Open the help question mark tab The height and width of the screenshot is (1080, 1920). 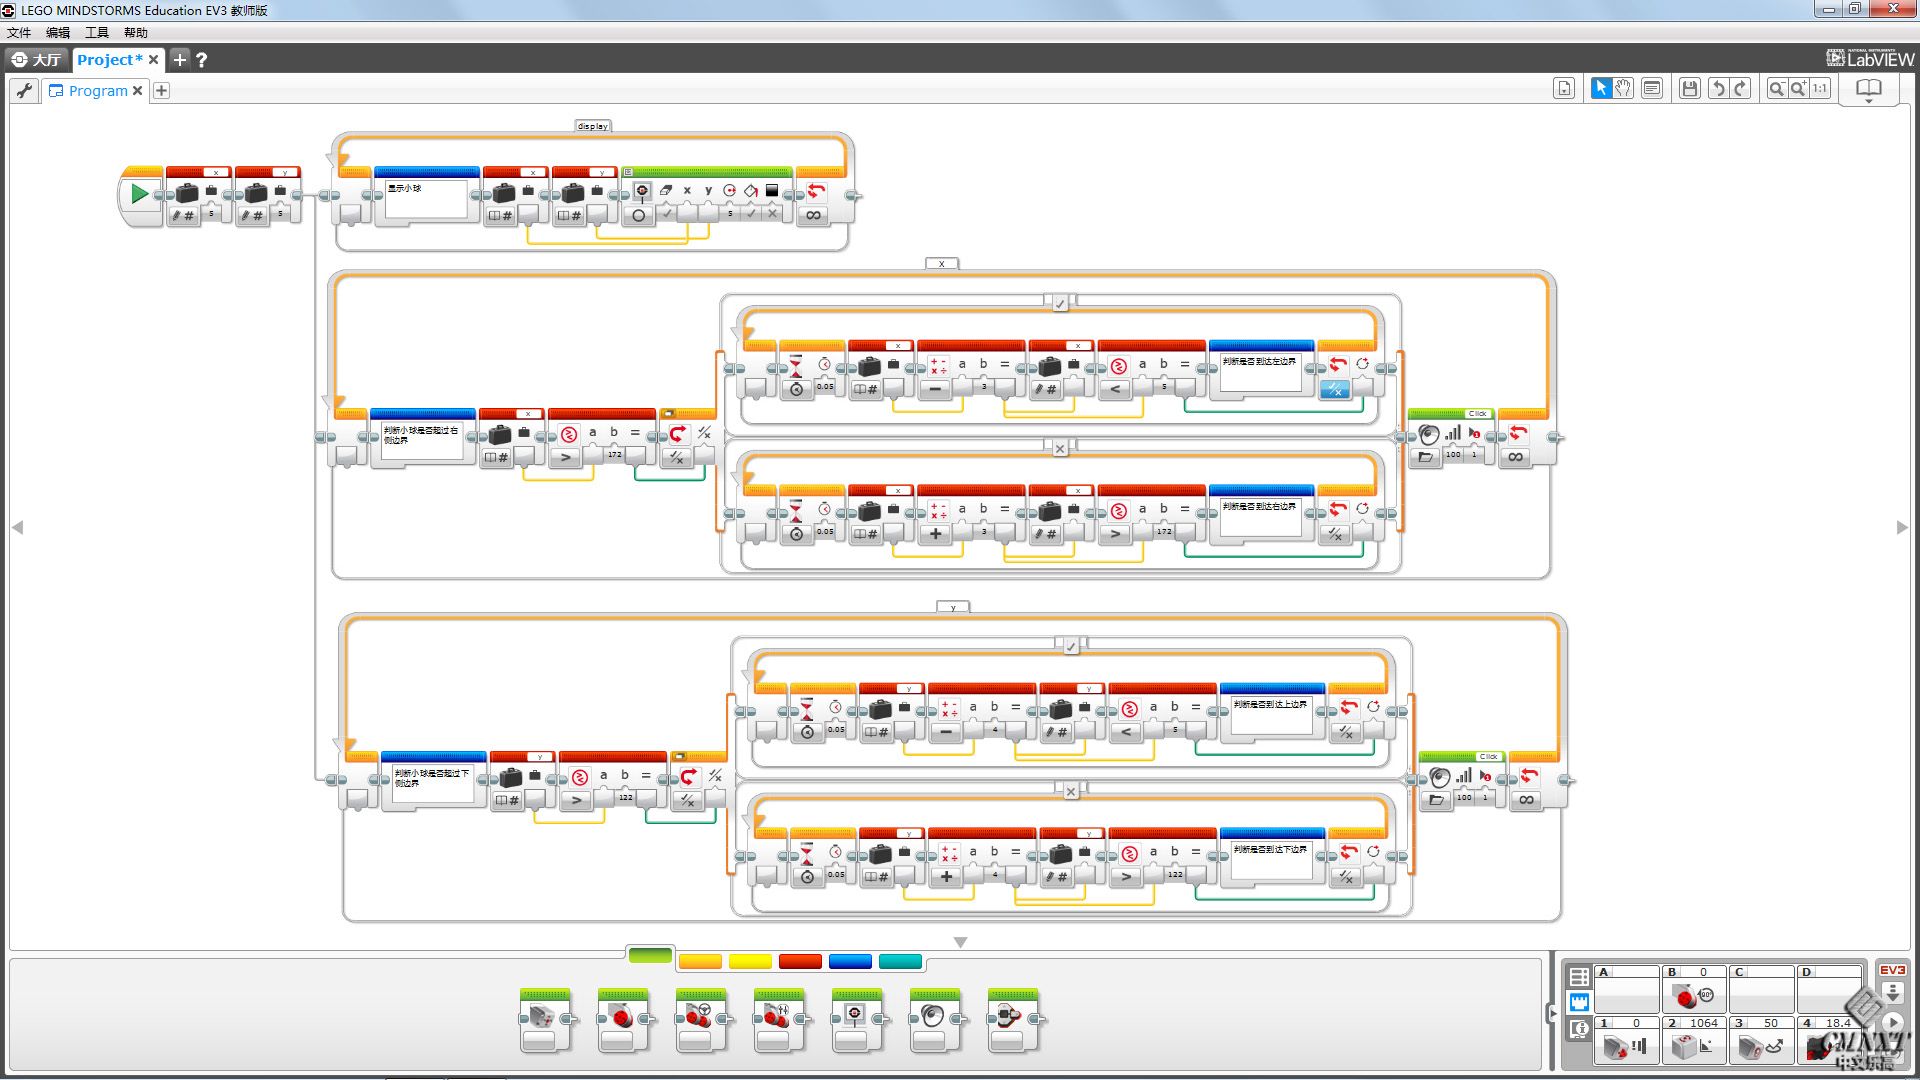click(x=202, y=60)
